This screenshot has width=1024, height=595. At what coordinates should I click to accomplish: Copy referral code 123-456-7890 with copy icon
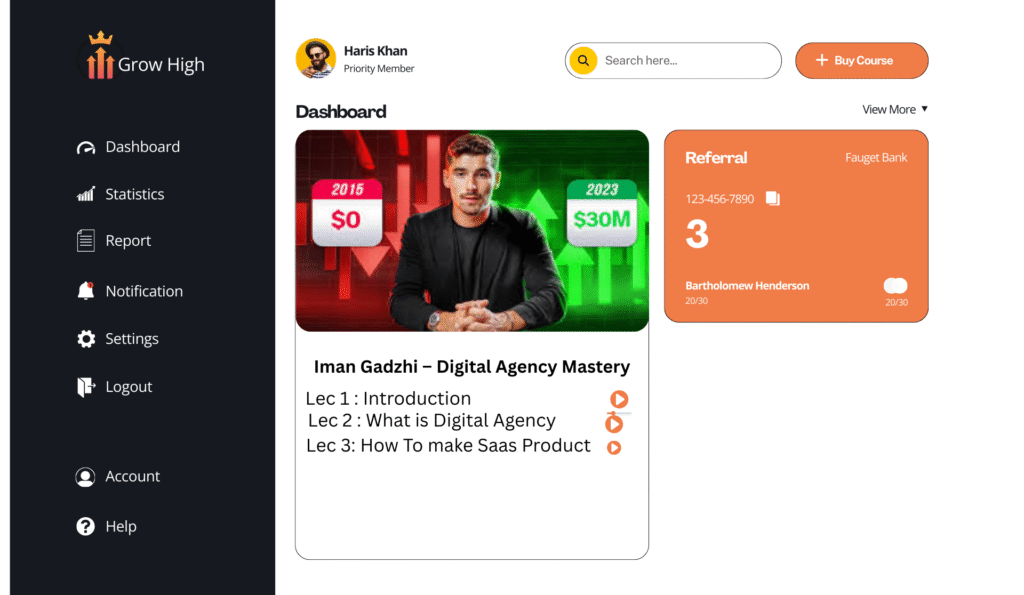(773, 198)
